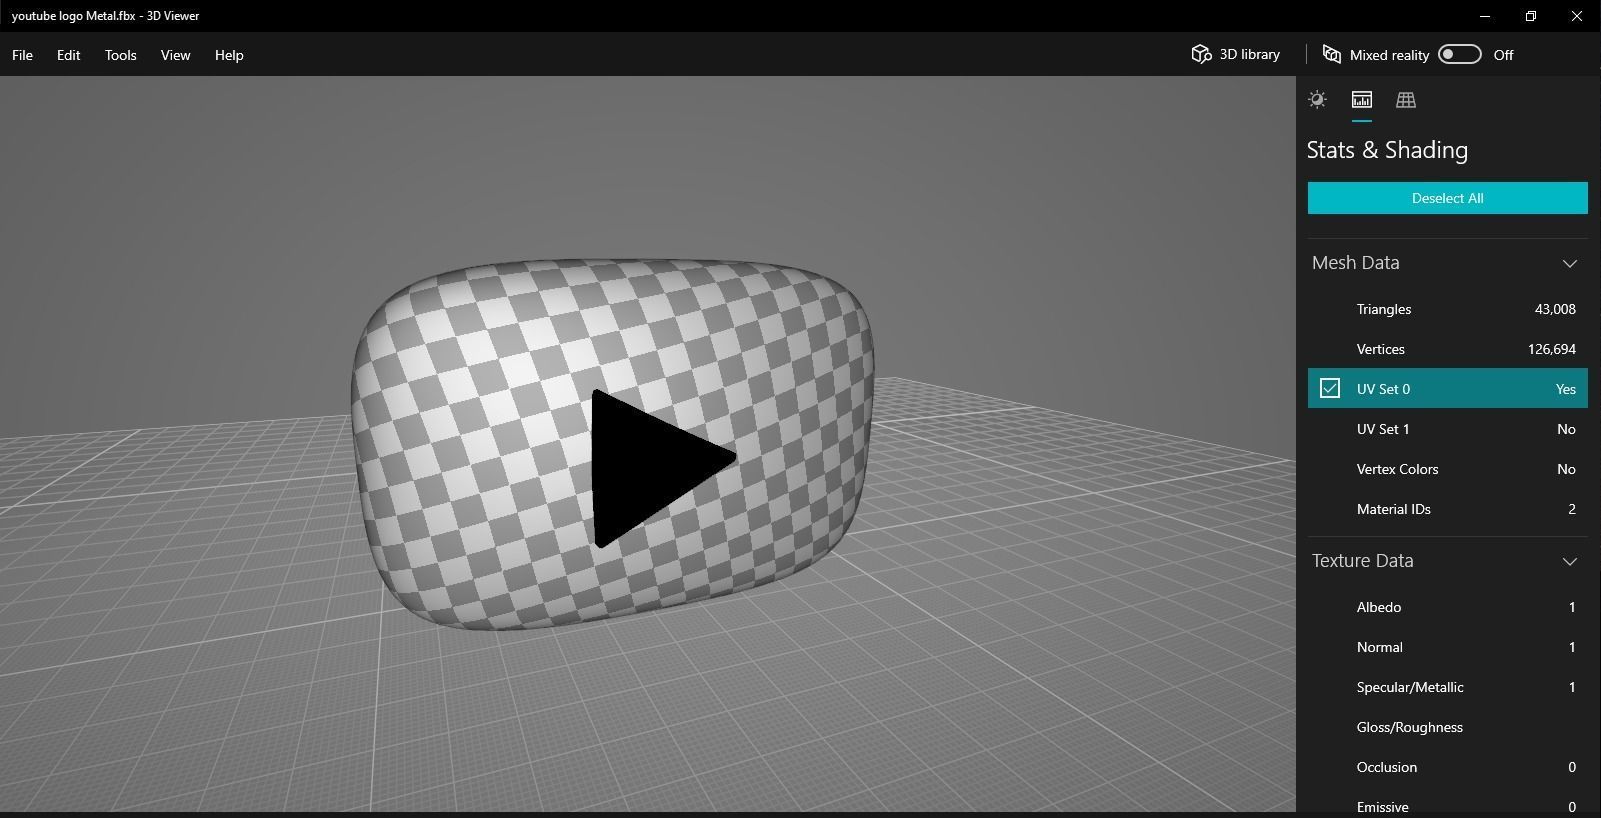
Task: Select the Triangles row
Action: click(x=1447, y=309)
